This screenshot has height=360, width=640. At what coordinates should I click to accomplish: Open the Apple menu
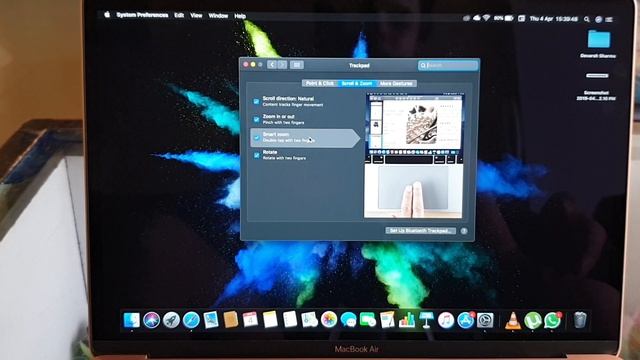[107, 15]
